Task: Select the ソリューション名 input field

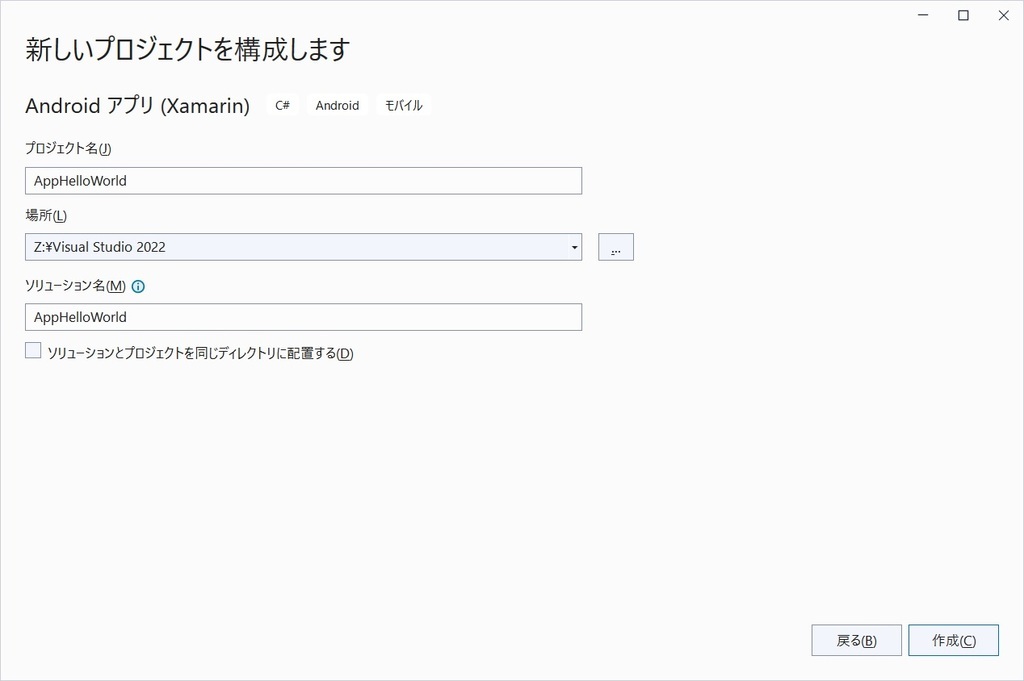Action: 300,316
